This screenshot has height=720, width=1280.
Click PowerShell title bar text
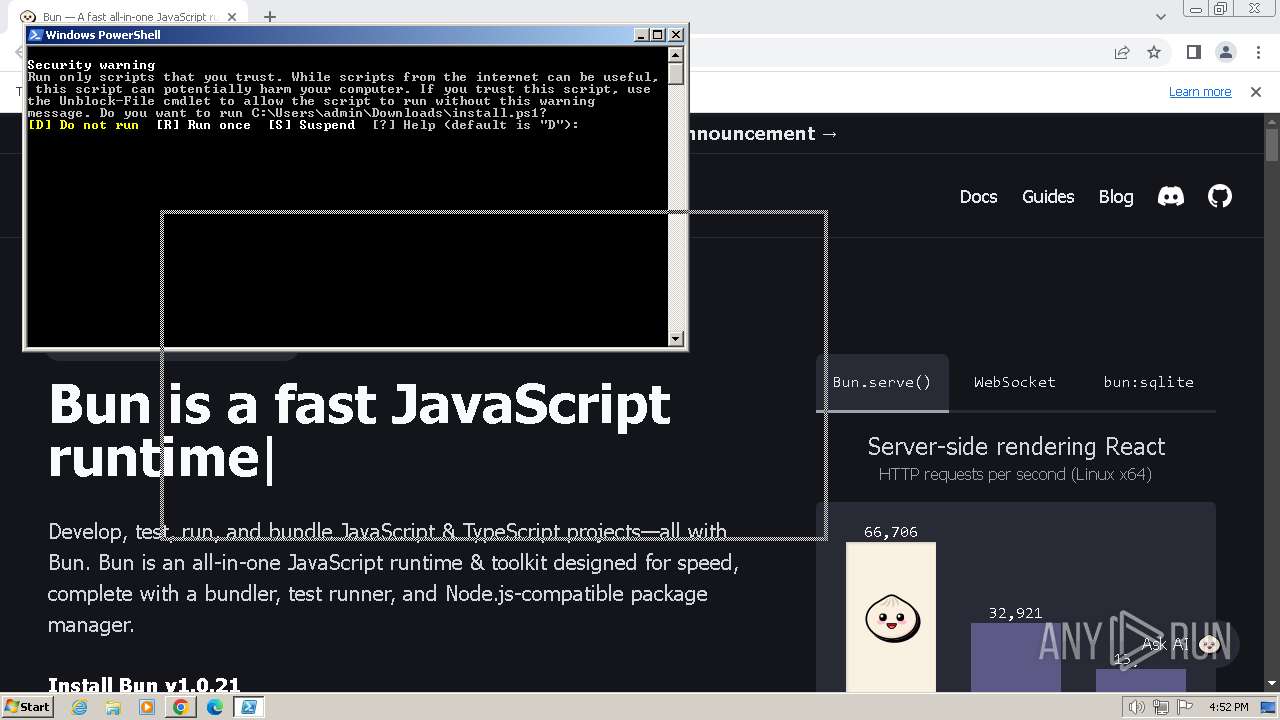coord(103,34)
